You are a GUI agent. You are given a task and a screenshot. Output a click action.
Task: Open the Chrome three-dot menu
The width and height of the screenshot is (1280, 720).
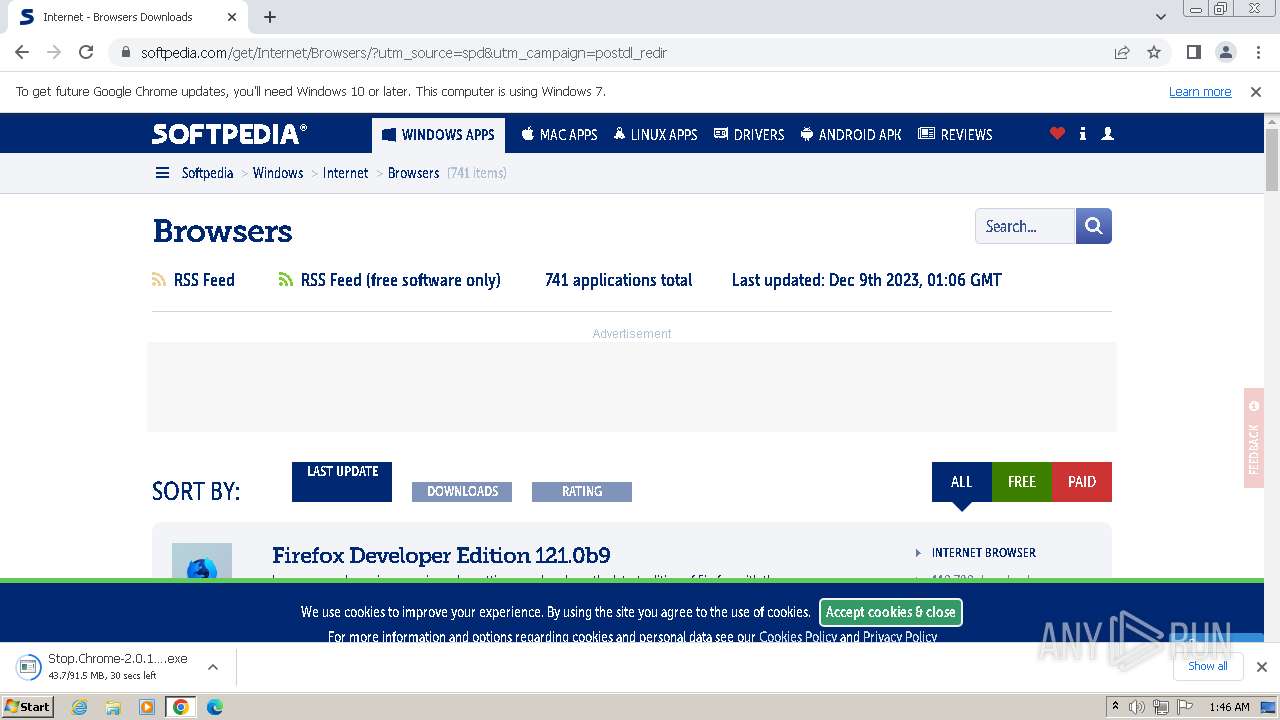point(1257,52)
